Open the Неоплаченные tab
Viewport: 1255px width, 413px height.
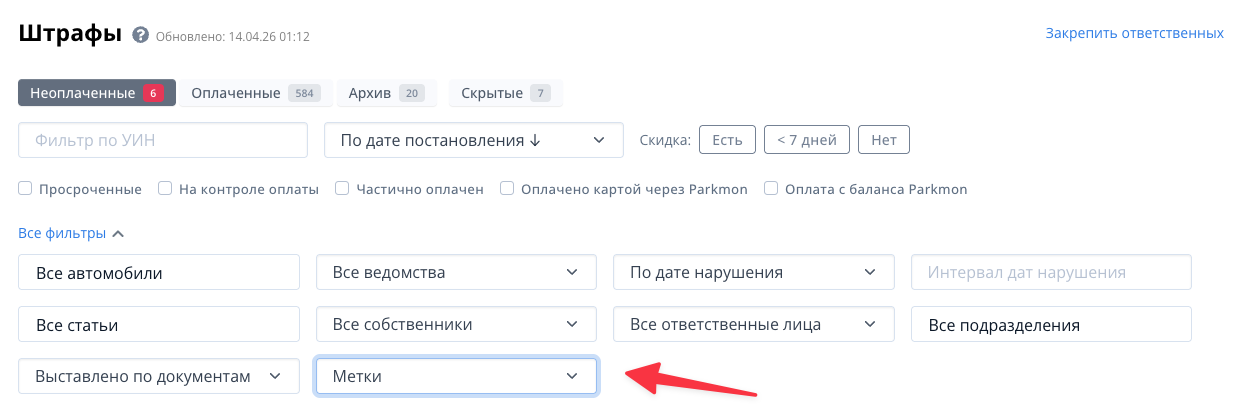(96, 93)
